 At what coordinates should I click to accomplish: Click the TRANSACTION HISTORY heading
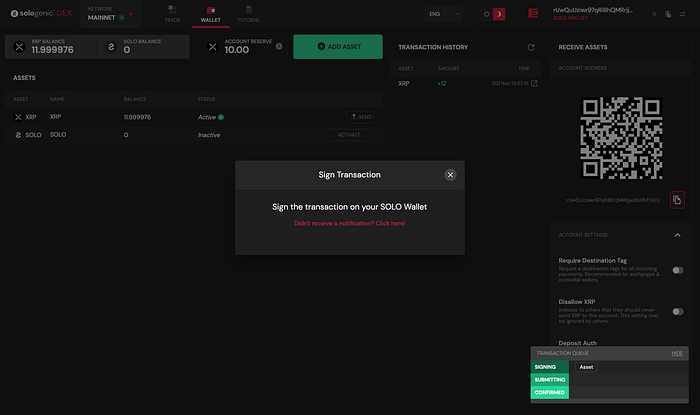(433, 47)
